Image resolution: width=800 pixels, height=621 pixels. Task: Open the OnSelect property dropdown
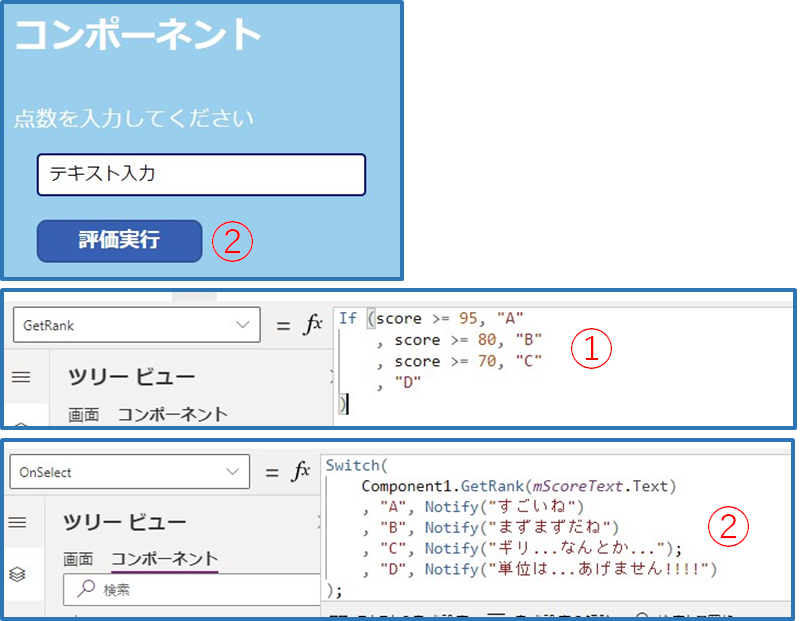click(129, 472)
